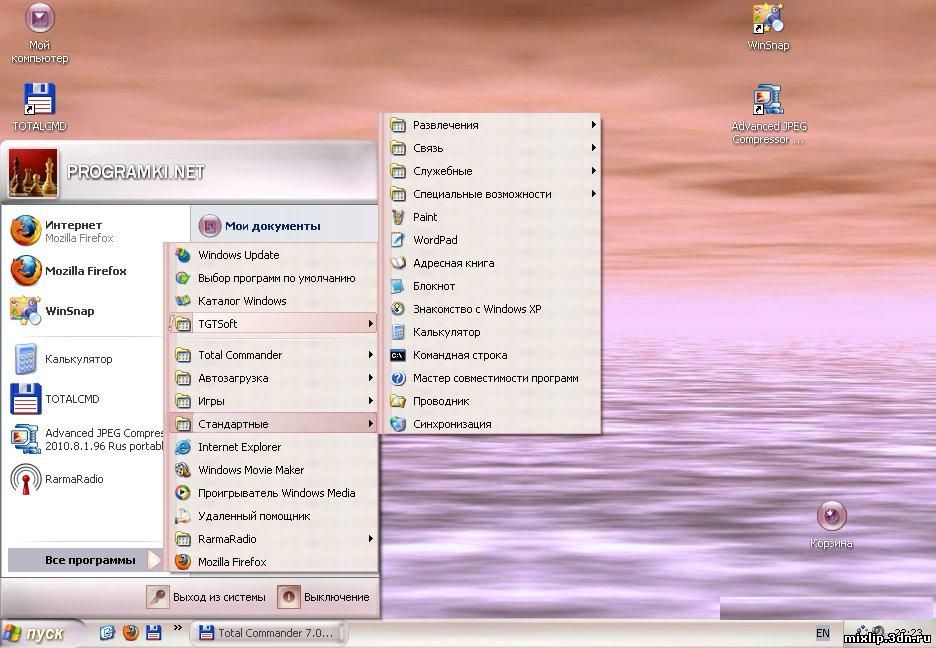Viewport: 936px width, 648px height.
Task: Select the Advanced JPEG Compressor desktop icon
Action: tap(769, 115)
